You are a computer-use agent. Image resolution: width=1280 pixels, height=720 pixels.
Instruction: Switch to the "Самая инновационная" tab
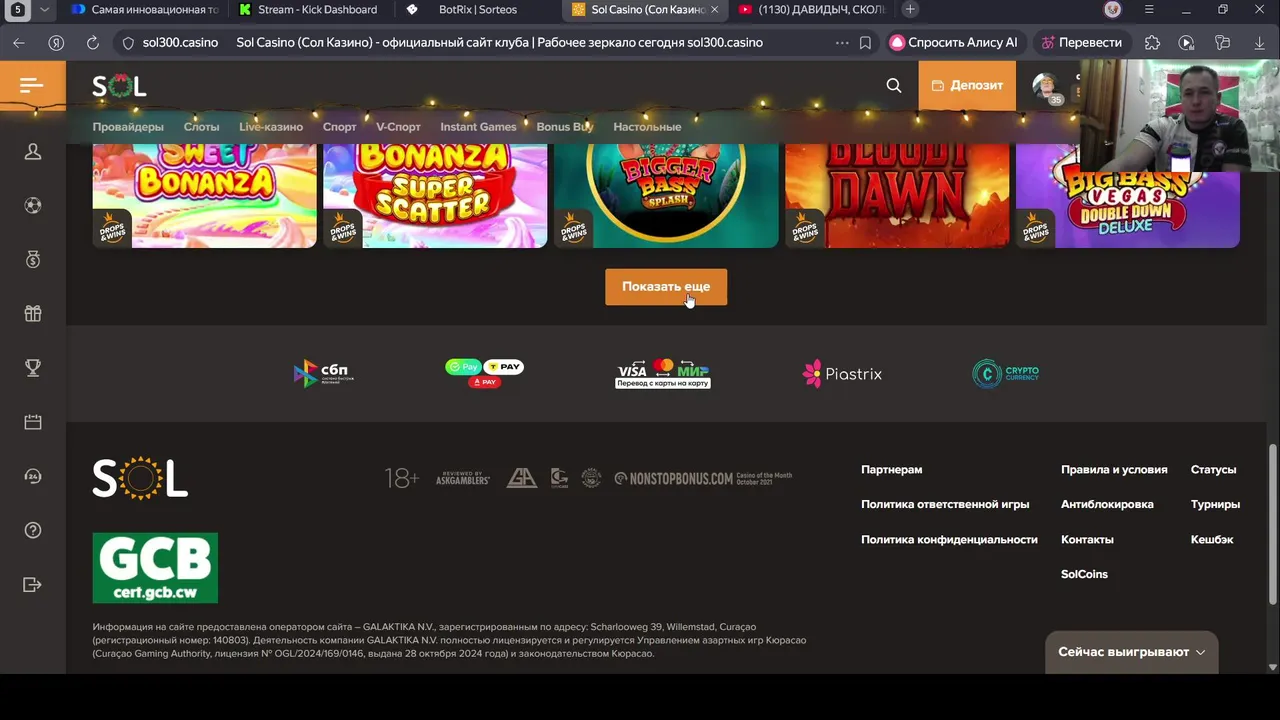(145, 9)
